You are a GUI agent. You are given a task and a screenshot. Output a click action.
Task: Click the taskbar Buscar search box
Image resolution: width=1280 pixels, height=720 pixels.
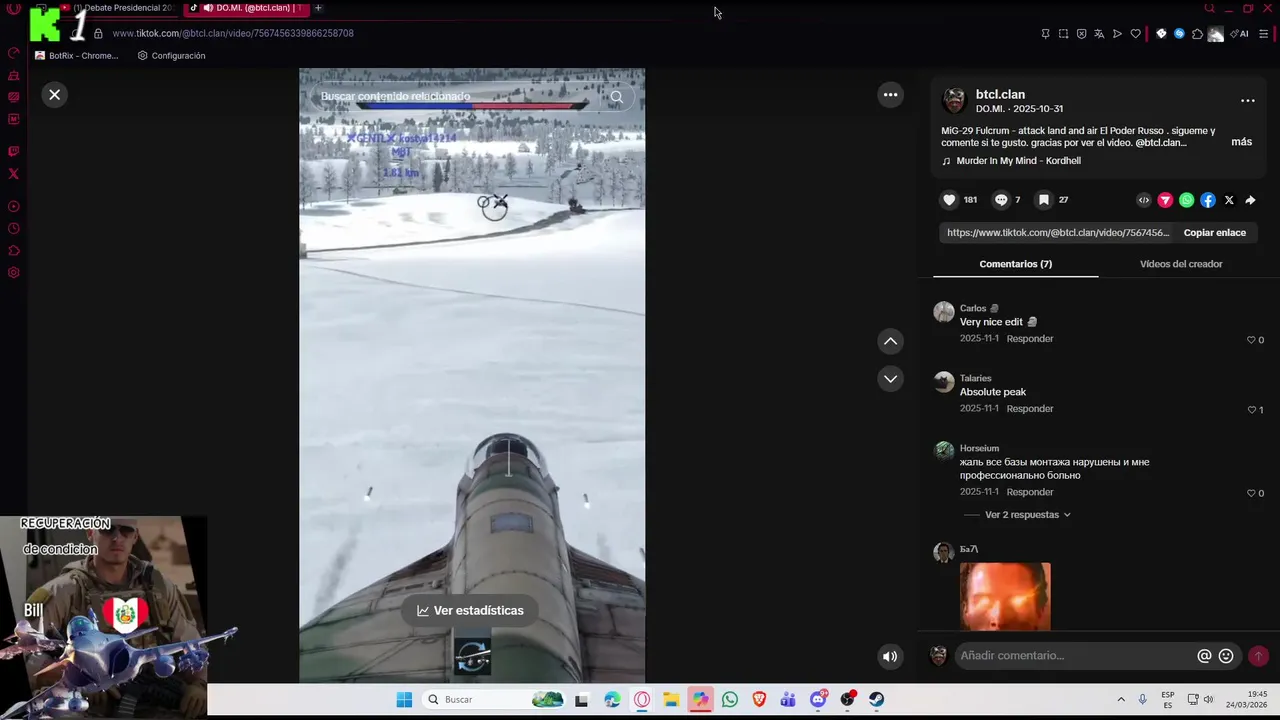pos(494,700)
